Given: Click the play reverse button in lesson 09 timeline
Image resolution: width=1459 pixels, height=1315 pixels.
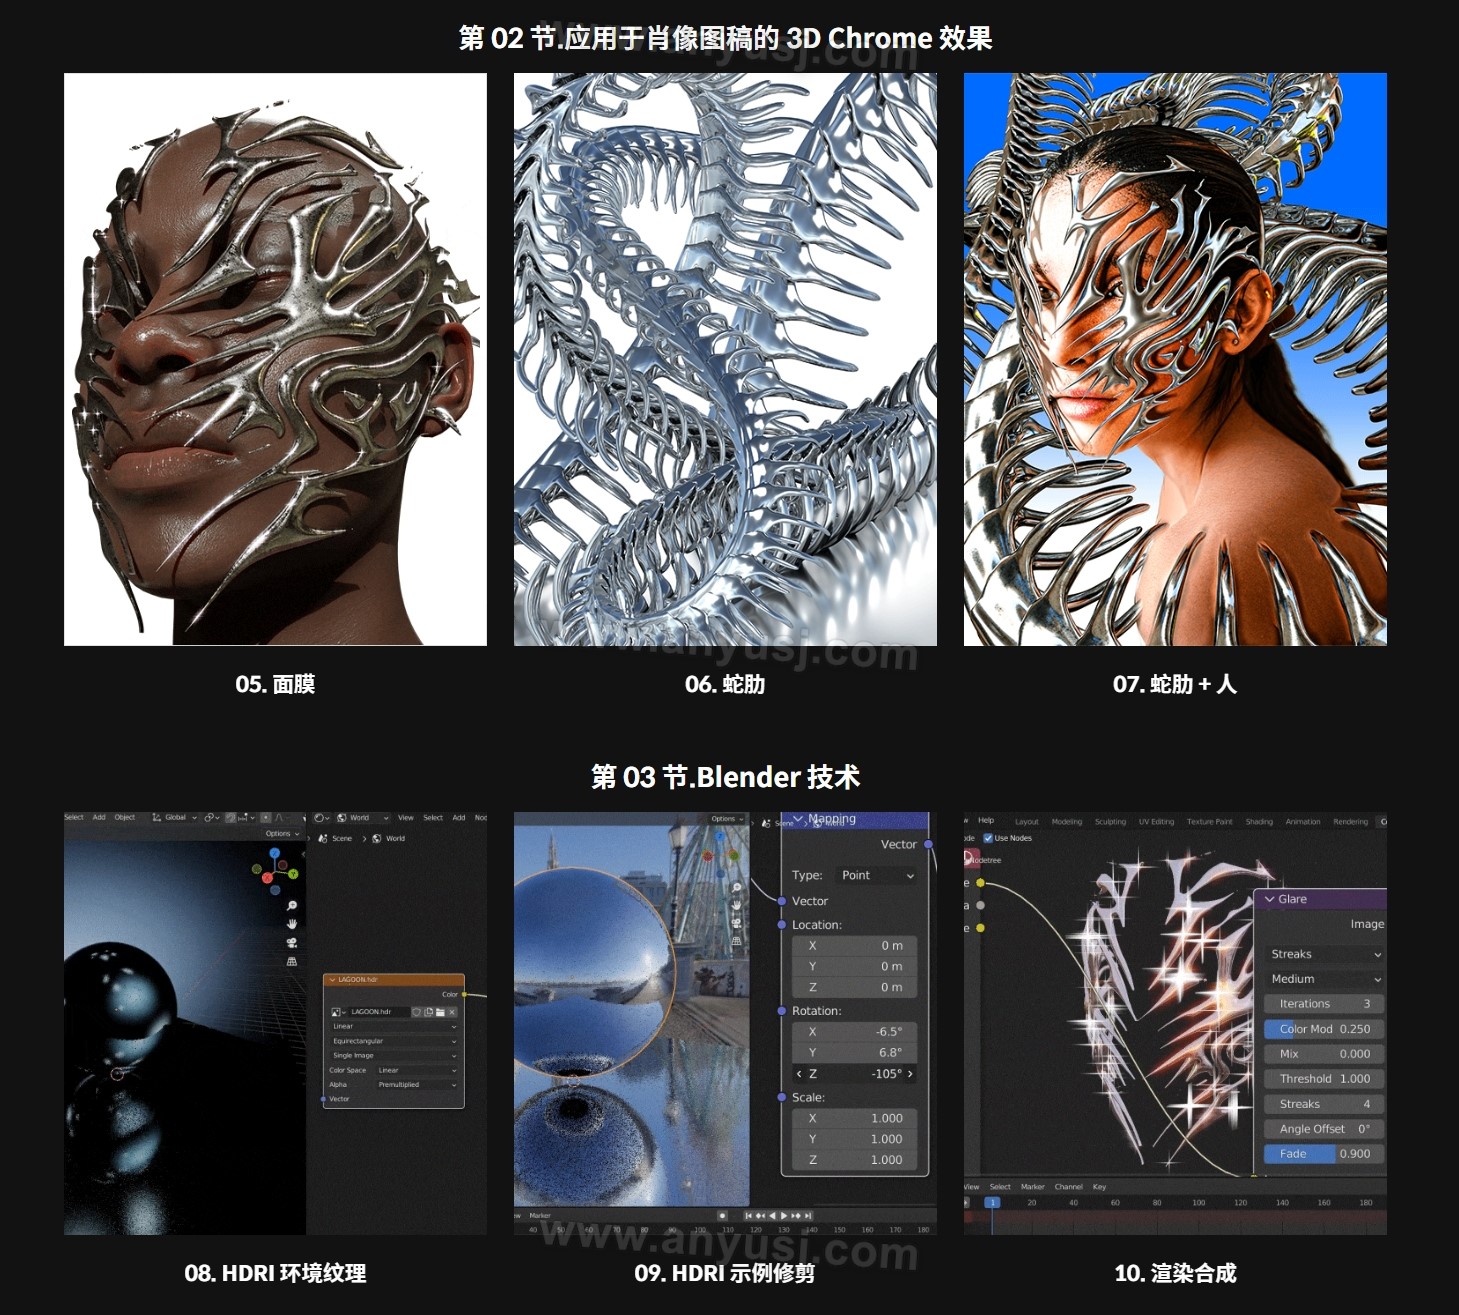Looking at the screenshot, I should 772,1215.
